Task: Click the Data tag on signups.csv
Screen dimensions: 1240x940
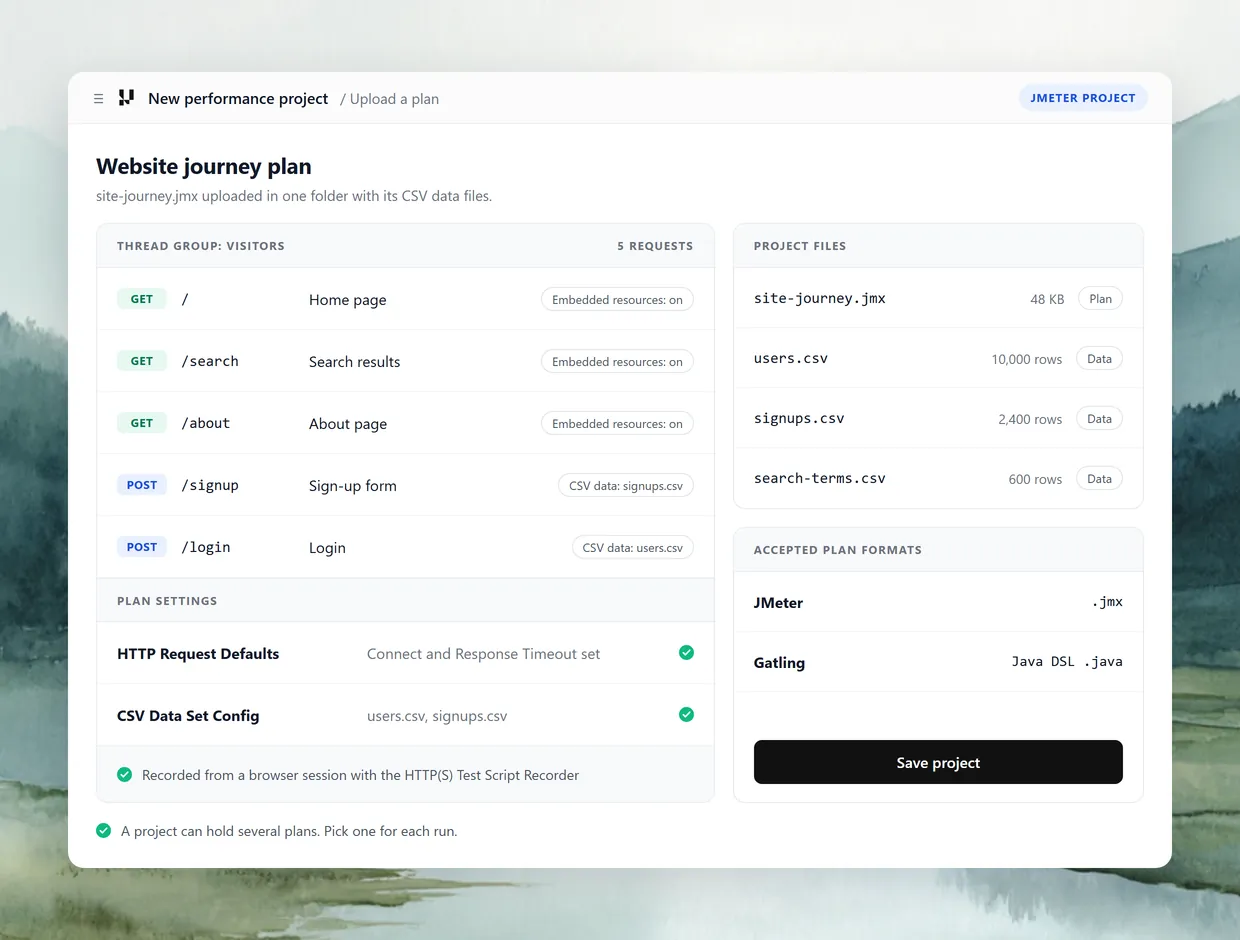Action: pyautogui.click(x=1099, y=419)
